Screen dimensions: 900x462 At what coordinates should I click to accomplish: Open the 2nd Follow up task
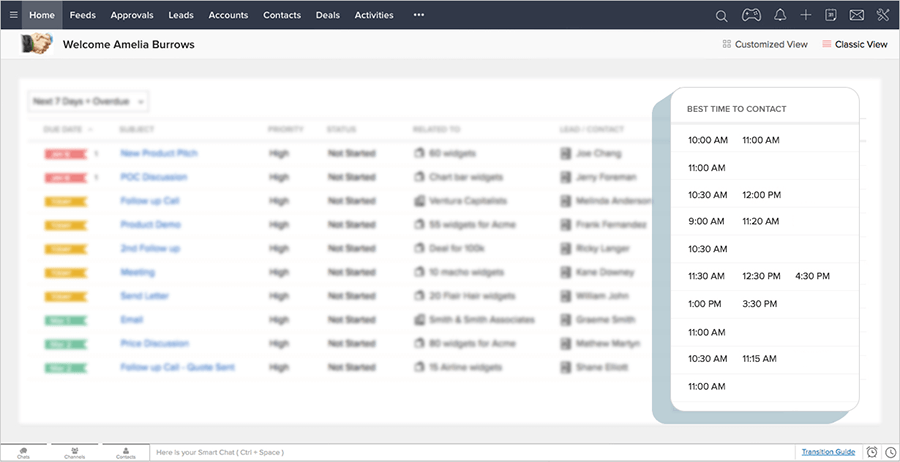(x=150, y=249)
